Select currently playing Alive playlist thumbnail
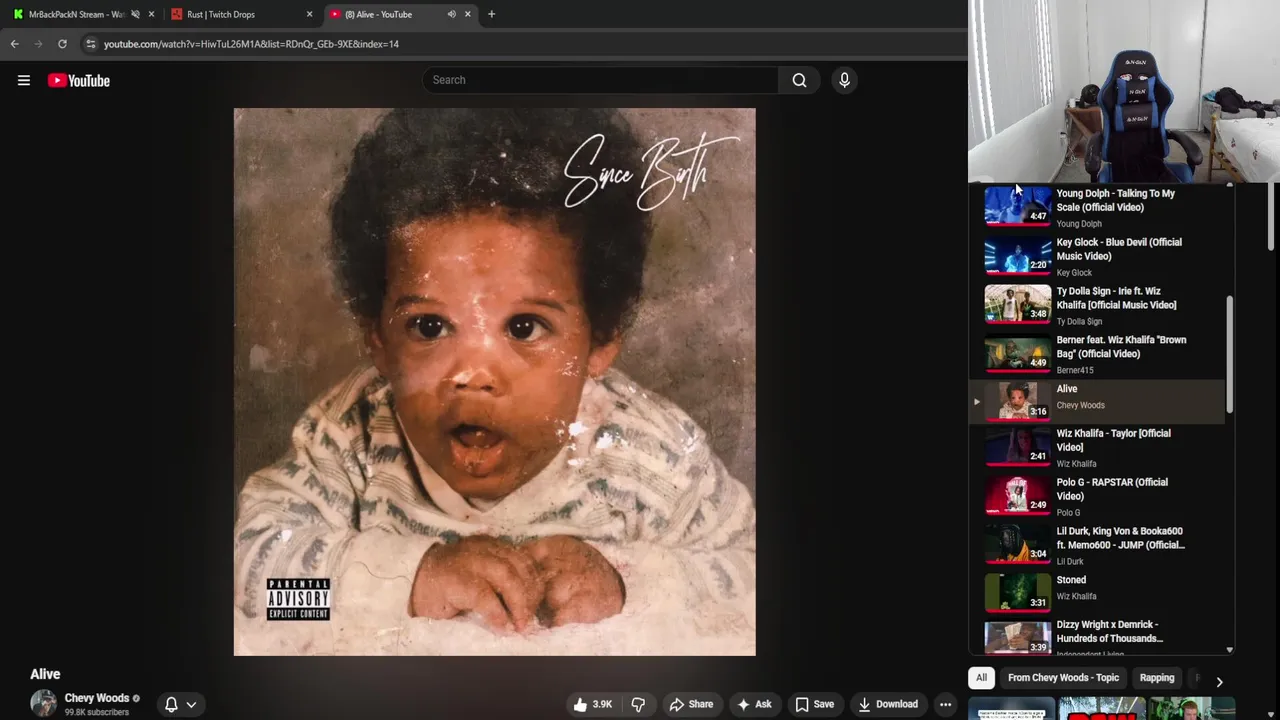The width and height of the screenshot is (1280, 720). coord(1017,401)
